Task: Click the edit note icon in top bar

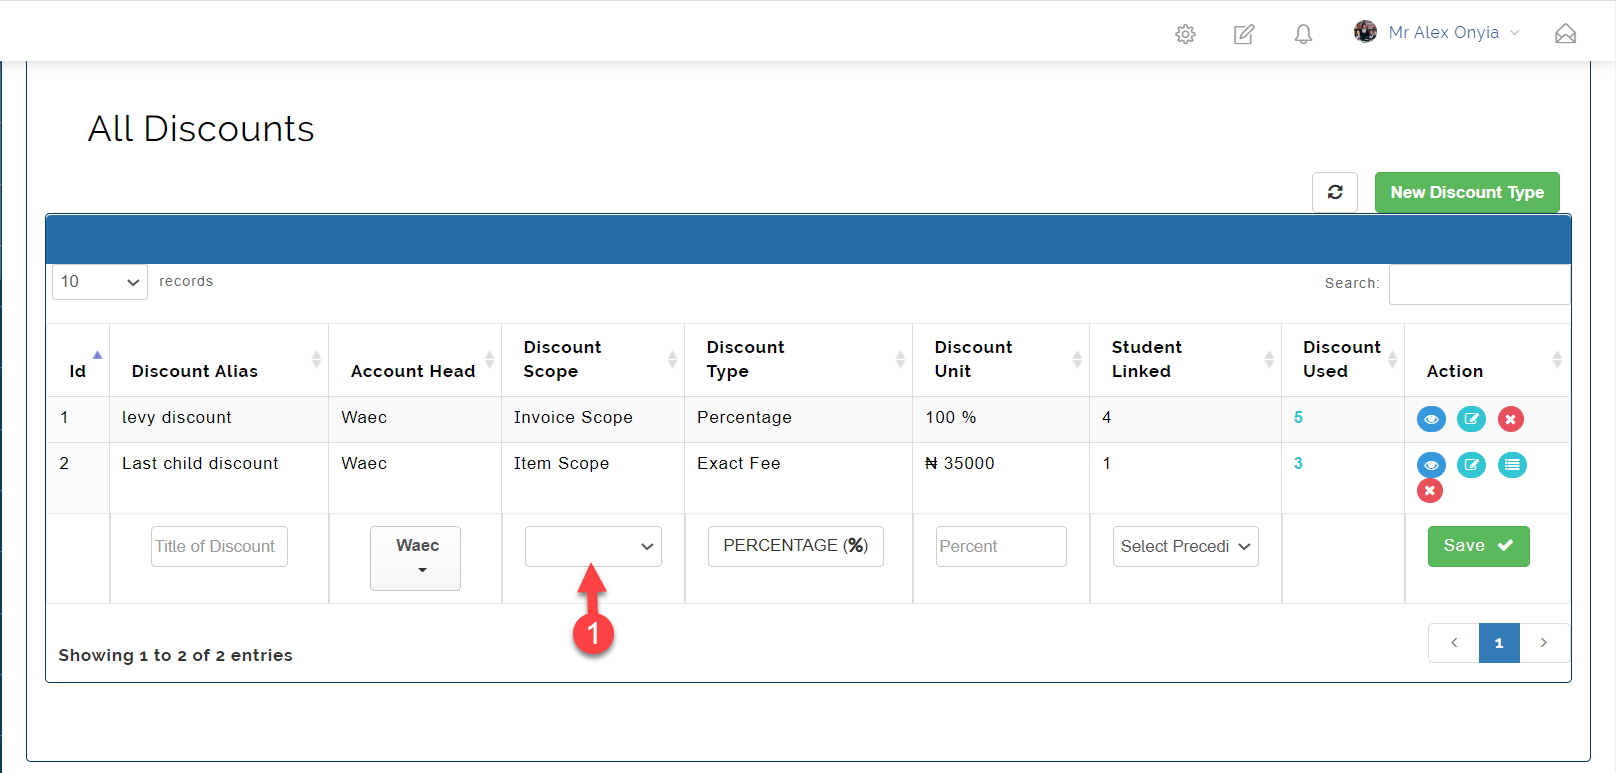Action: (x=1244, y=34)
